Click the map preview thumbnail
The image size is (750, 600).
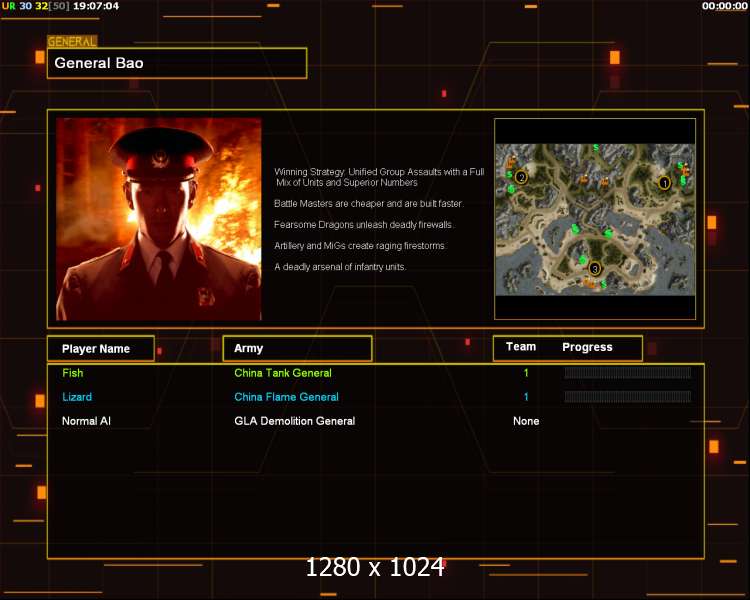click(x=595, y=219)
